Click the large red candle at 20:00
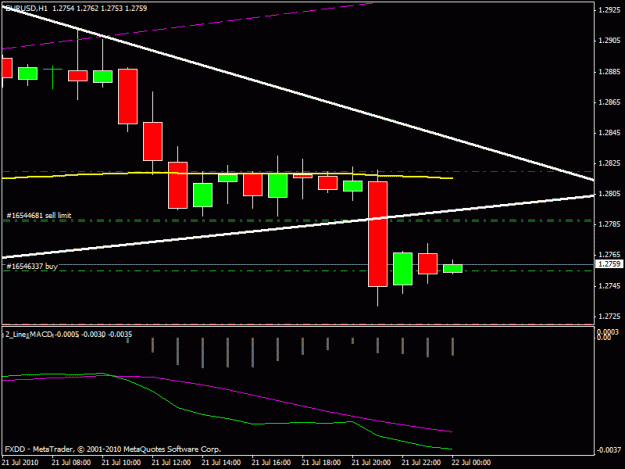Screen dimensions: 625x469 377,234
